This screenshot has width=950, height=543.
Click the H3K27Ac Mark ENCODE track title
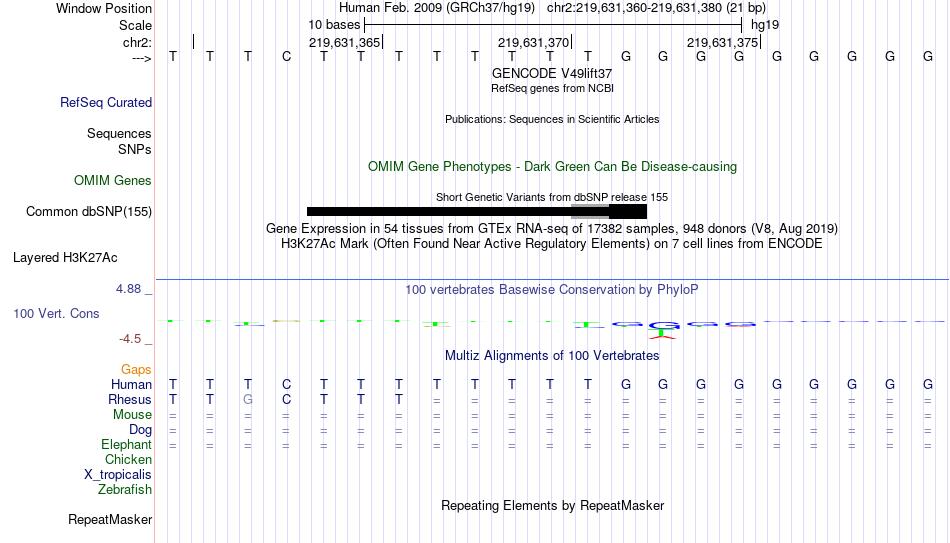(552, 244)
